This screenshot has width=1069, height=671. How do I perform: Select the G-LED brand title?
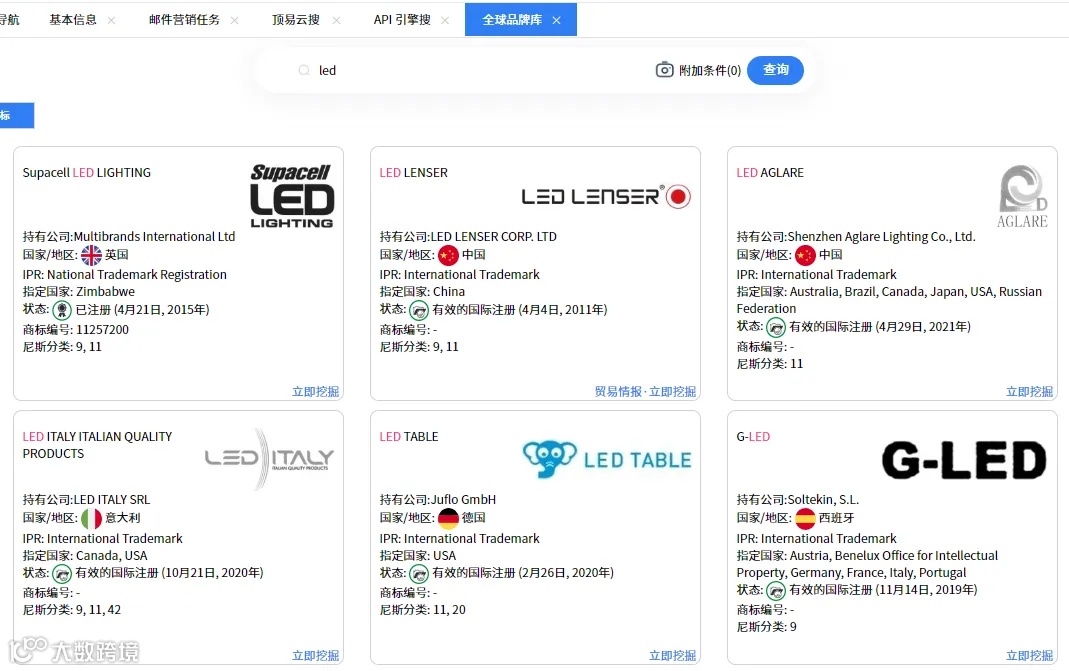(753, 436)
